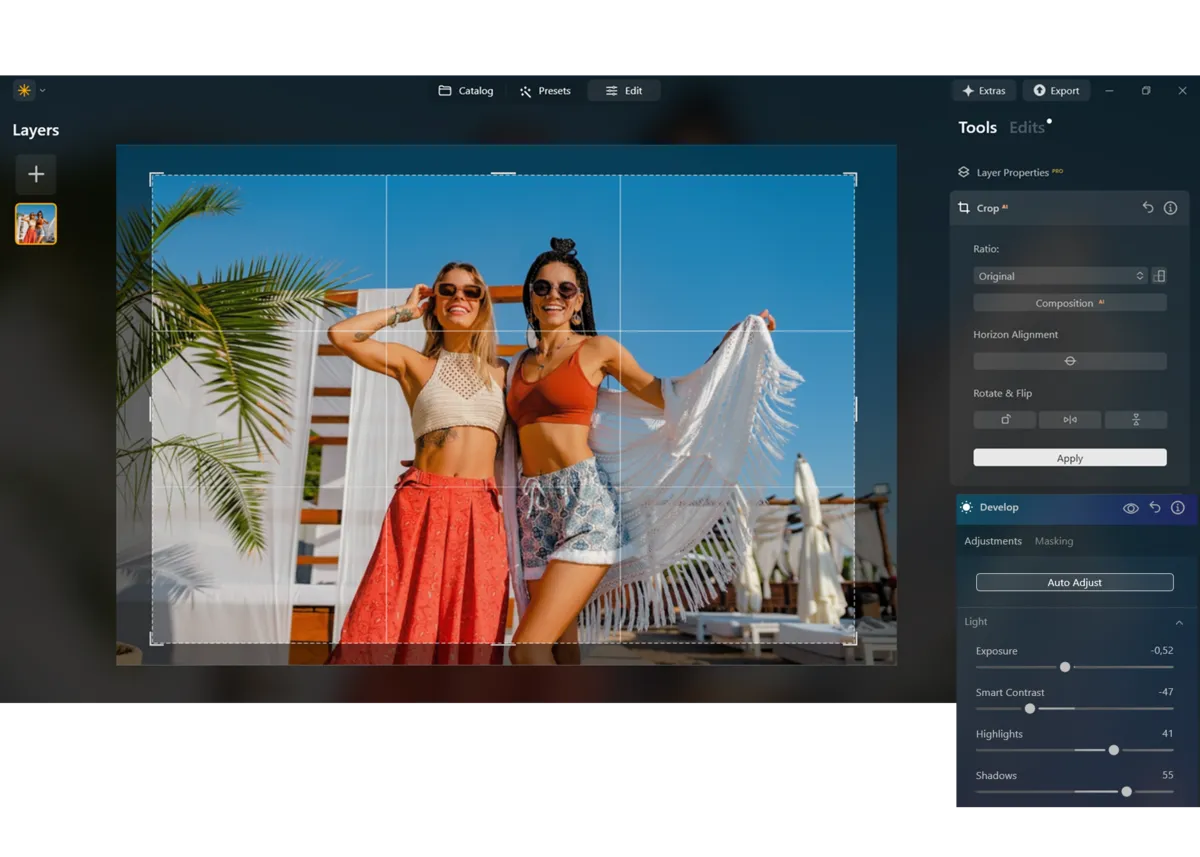The height and width of the screenshot is (857, 1200).
Task: Open the Presets view
Action: (x=545, y=89)
